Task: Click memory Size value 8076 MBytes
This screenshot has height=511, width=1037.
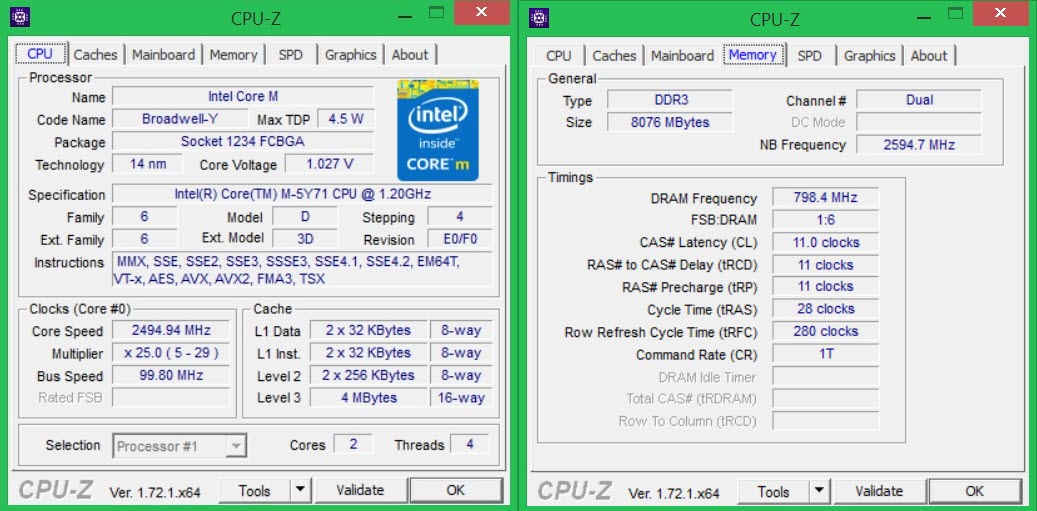Action: 670,122
